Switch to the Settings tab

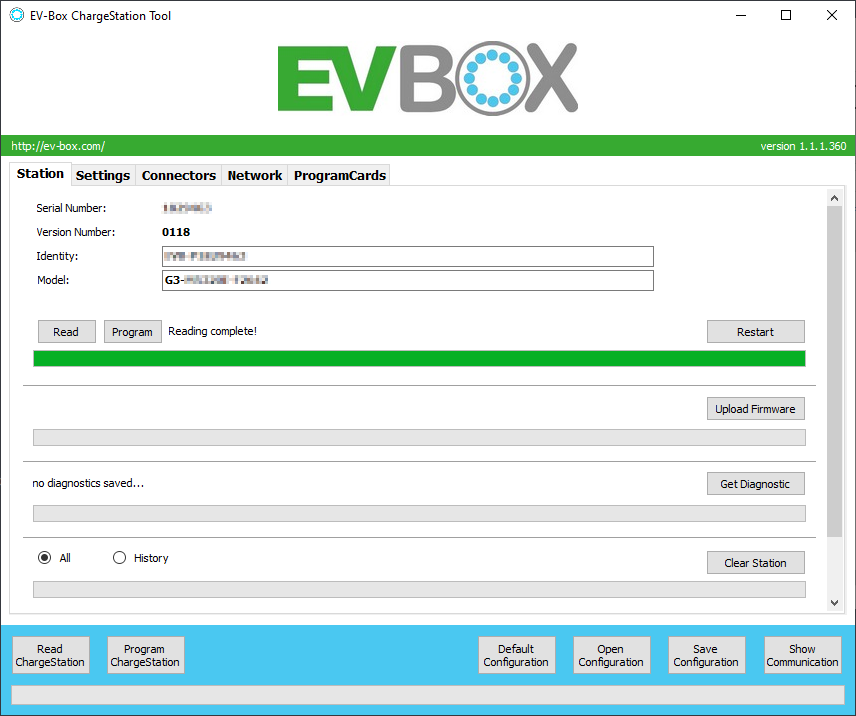coord(102,175)
